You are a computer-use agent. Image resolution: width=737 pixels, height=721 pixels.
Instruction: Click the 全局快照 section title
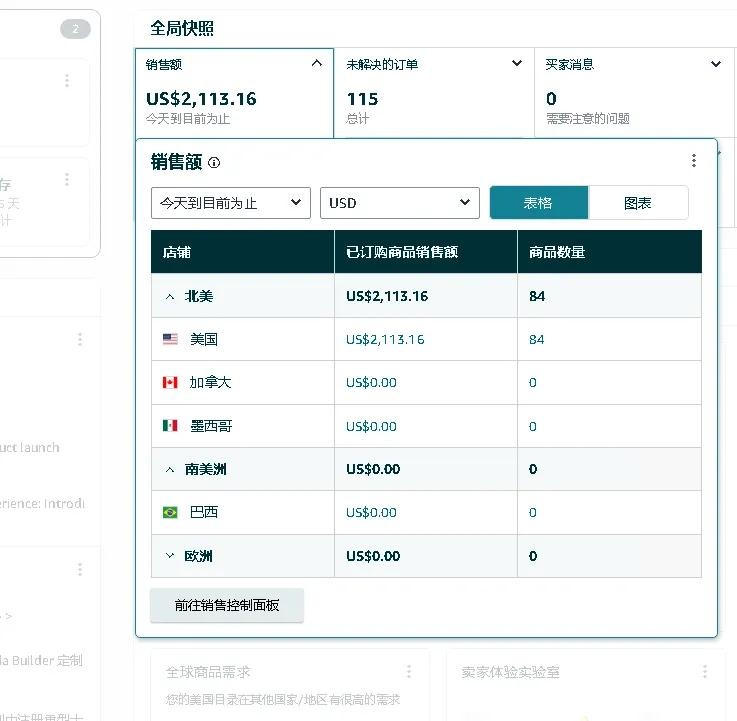[x=182, y=28]
